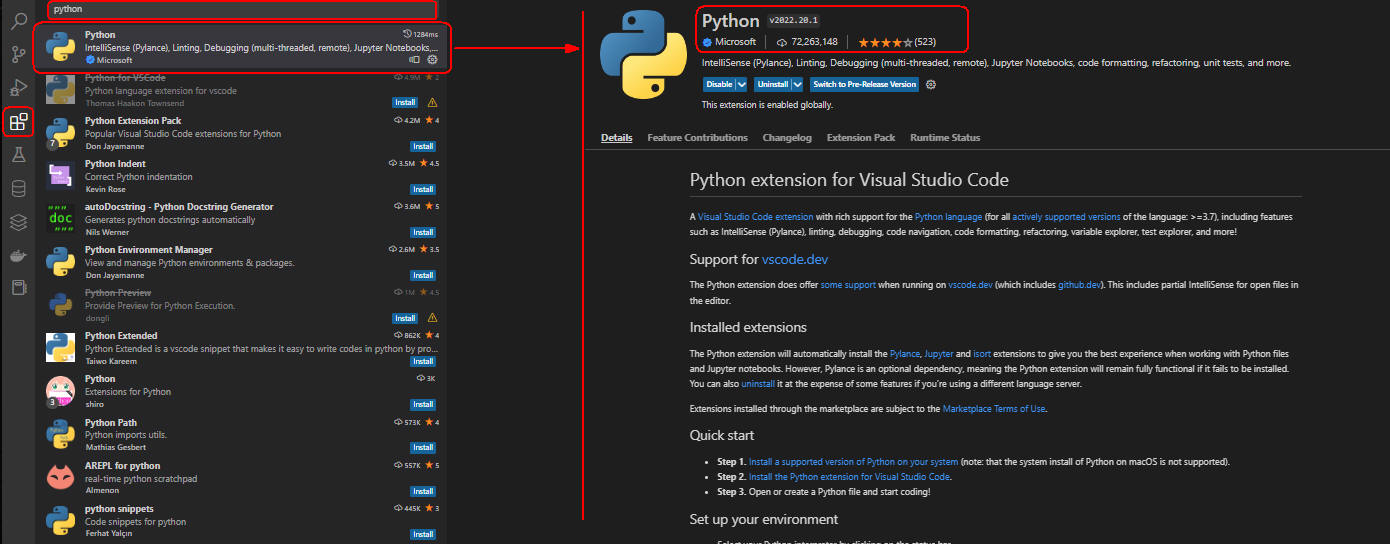Install the Python Extension Pack
This screenshot has height=544, width=1390.
click(423, 146)
